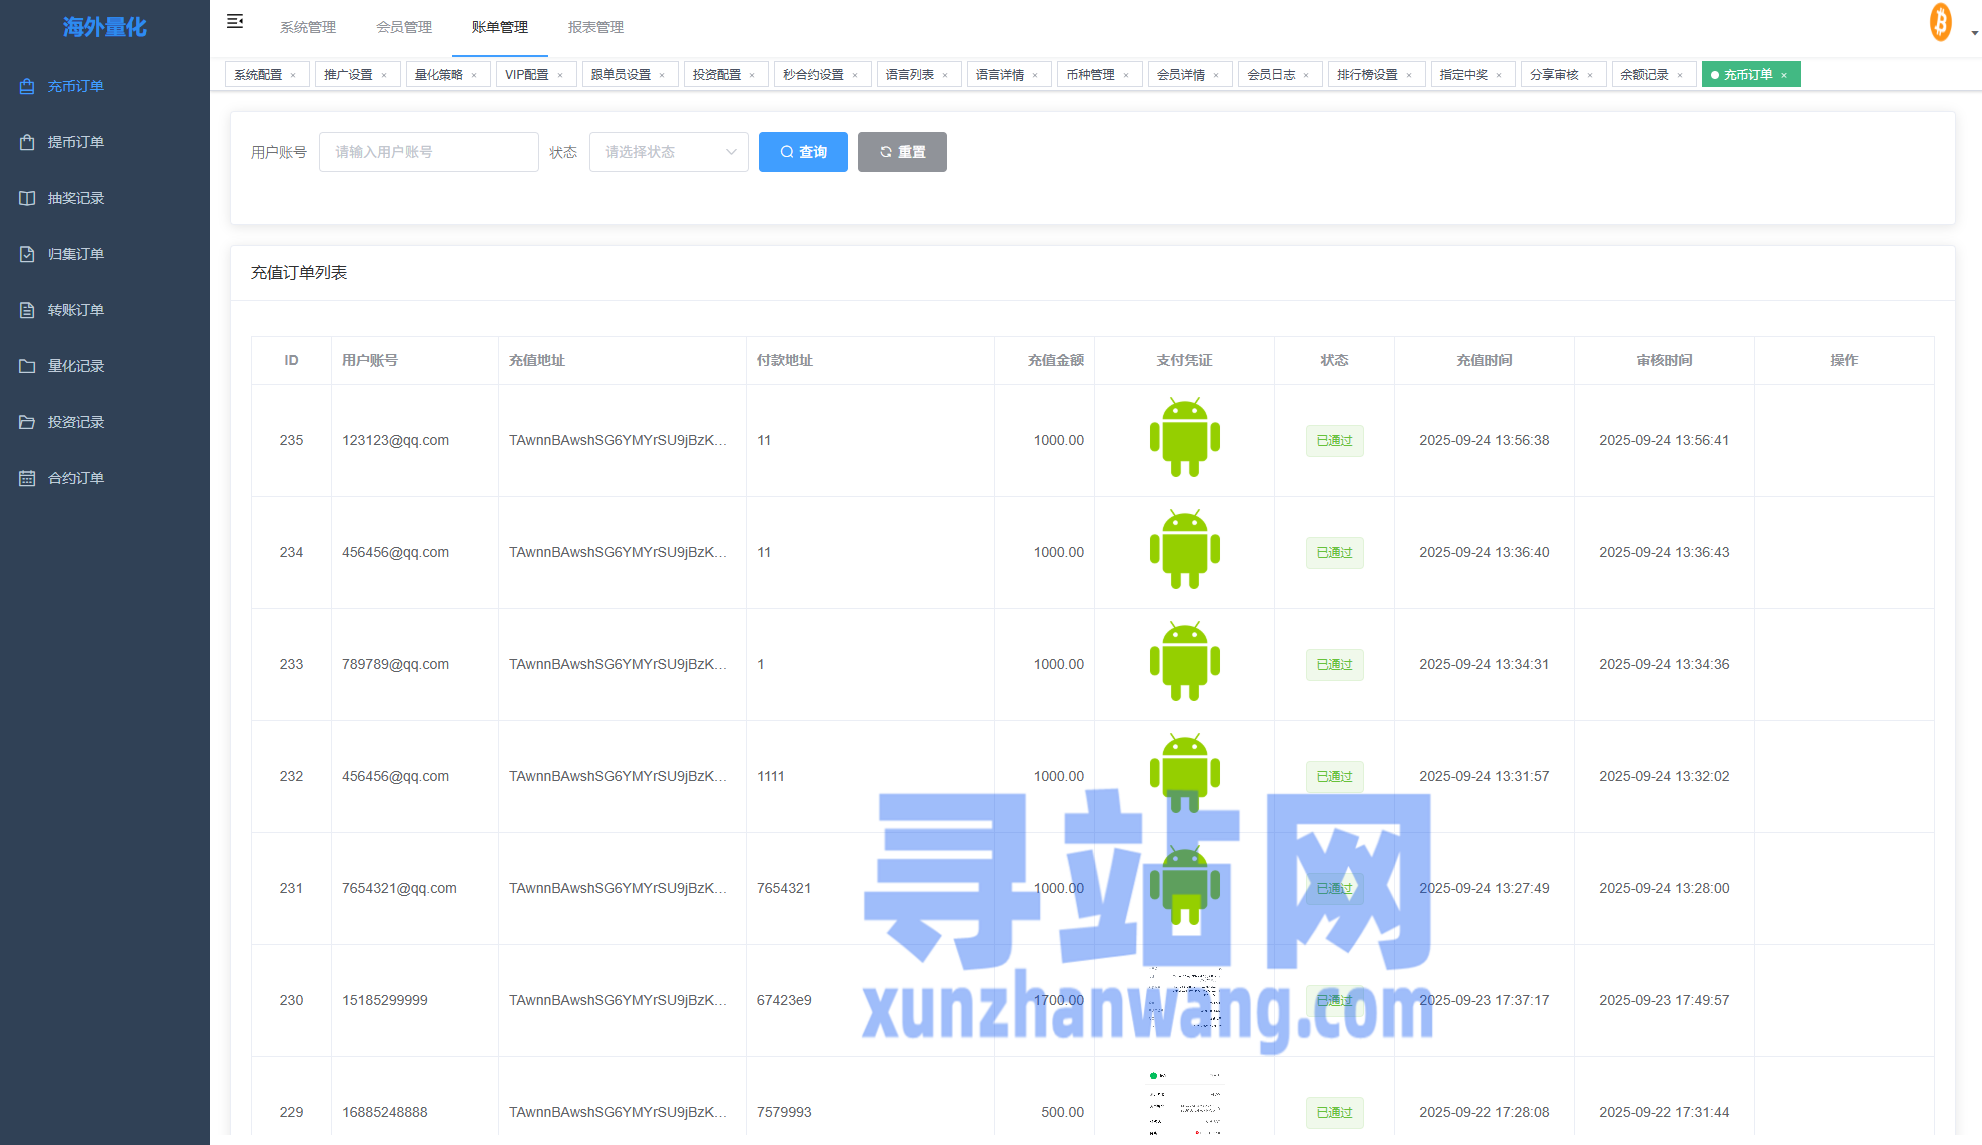Click the 提币订单 sidebar icon
1982x1145 pixels.
27,142
